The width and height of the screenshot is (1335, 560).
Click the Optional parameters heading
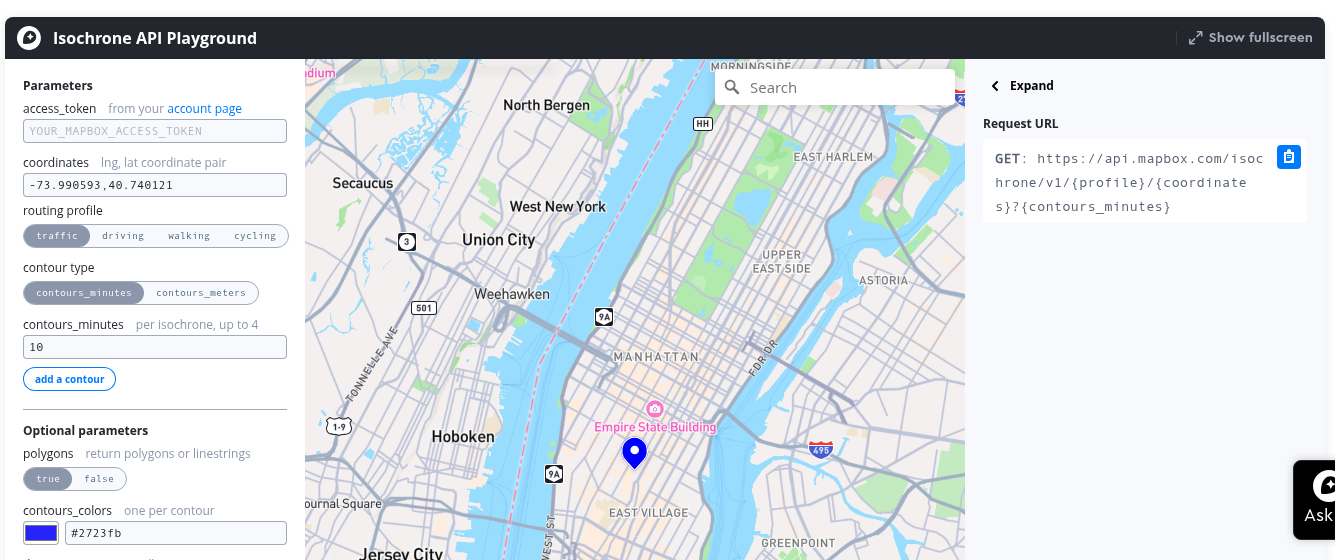tap(86, 431)
